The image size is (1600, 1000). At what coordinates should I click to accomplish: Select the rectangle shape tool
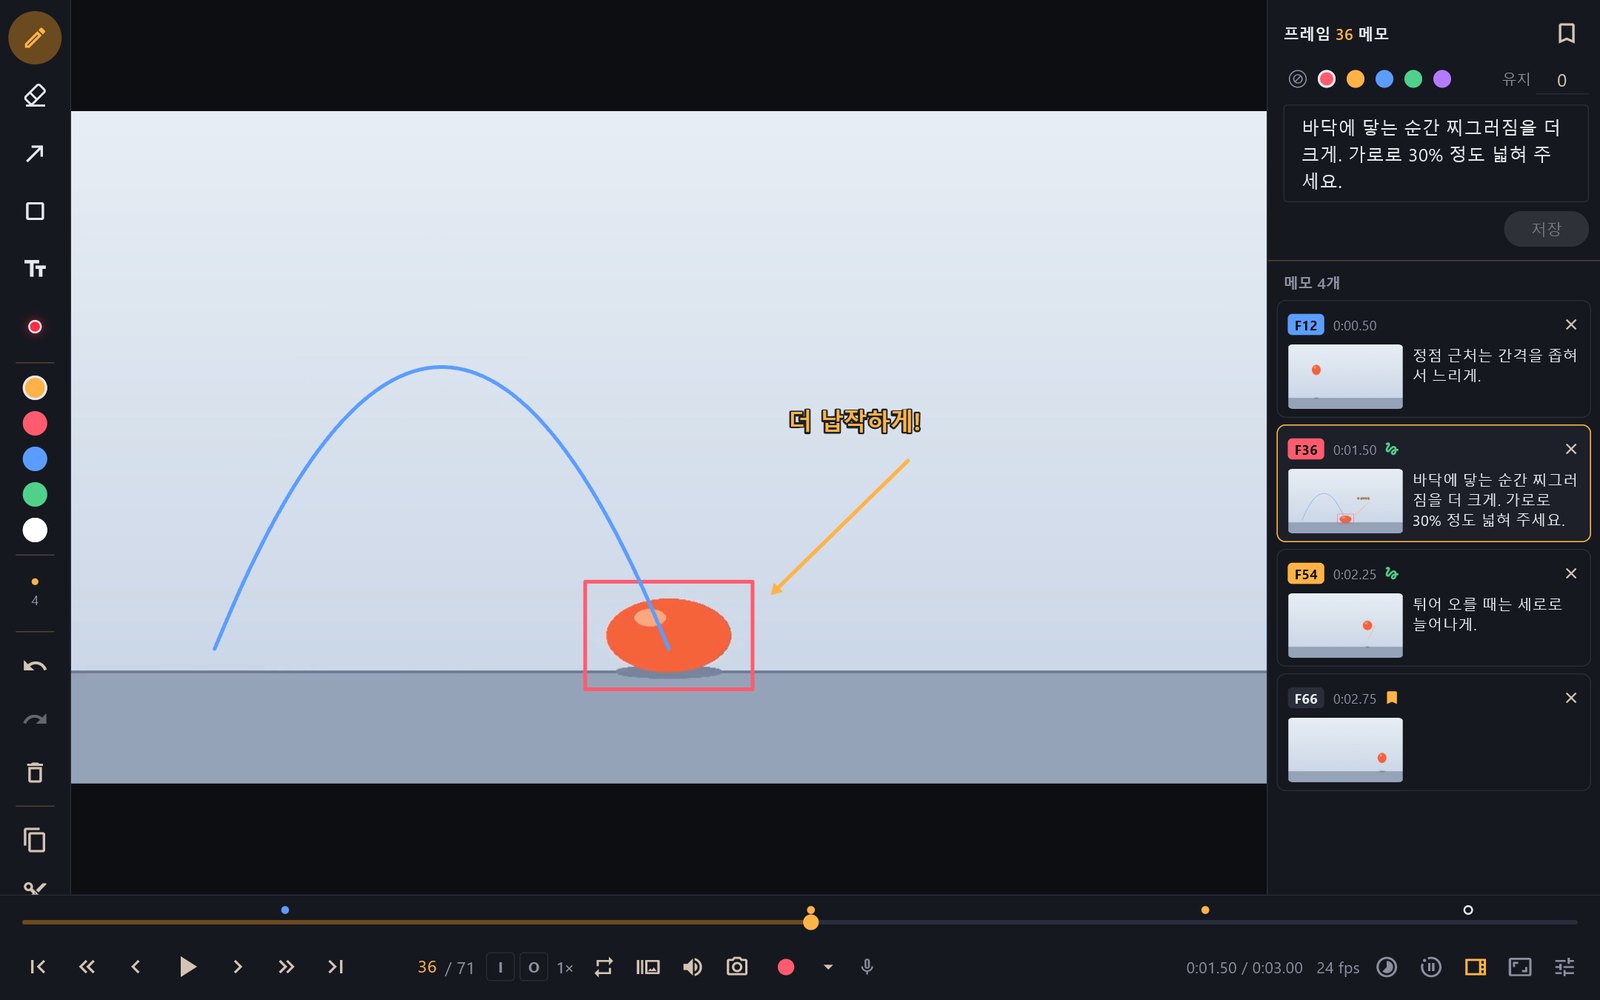tap(35, 211)
